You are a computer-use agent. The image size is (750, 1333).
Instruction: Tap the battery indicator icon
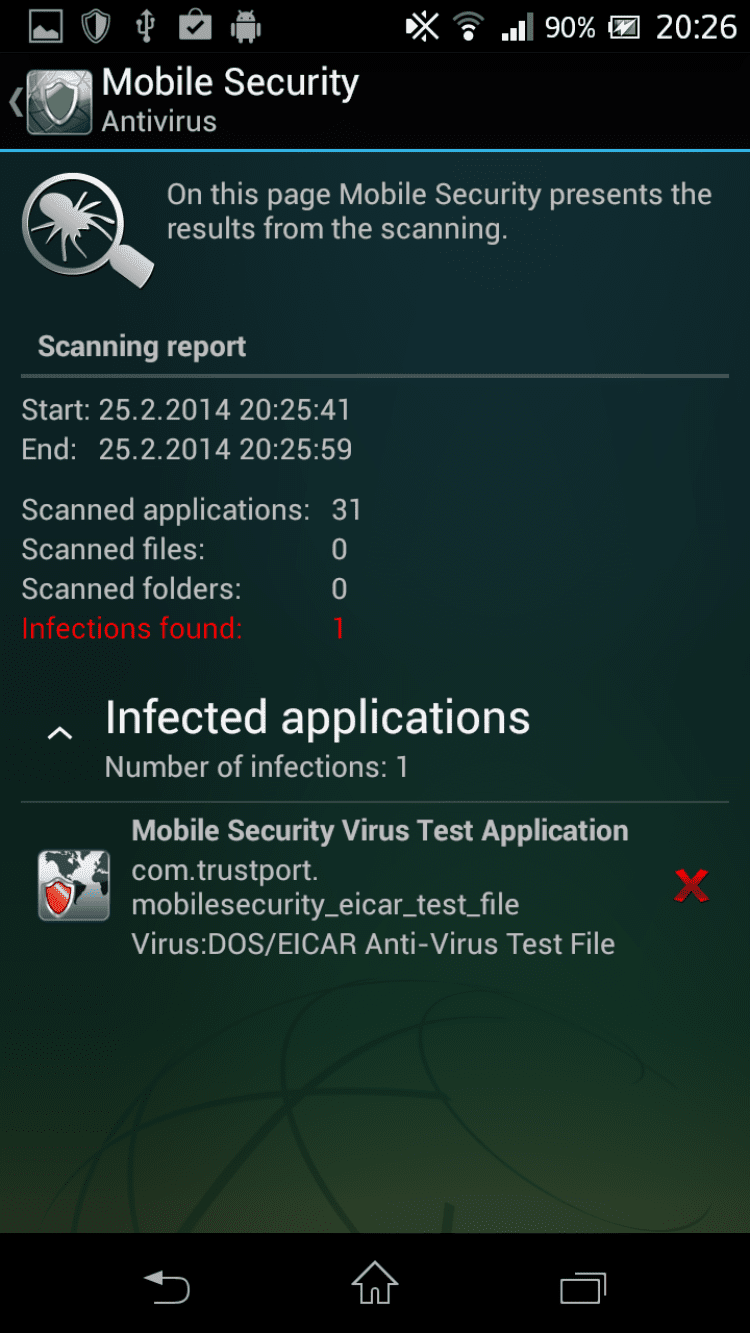(x=624, y=27)
